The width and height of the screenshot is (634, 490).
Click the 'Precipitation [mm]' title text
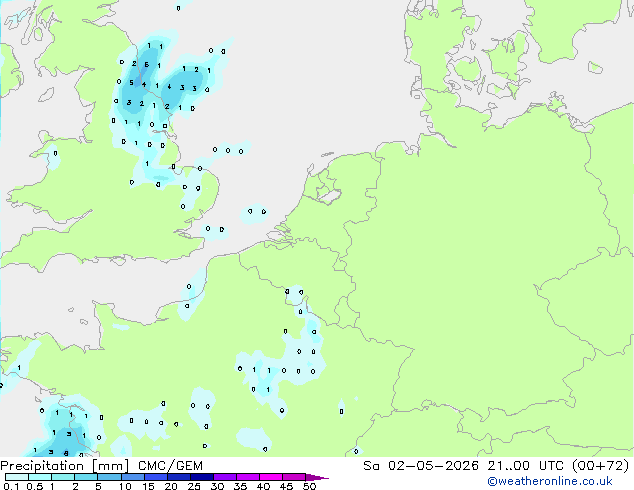65,466
